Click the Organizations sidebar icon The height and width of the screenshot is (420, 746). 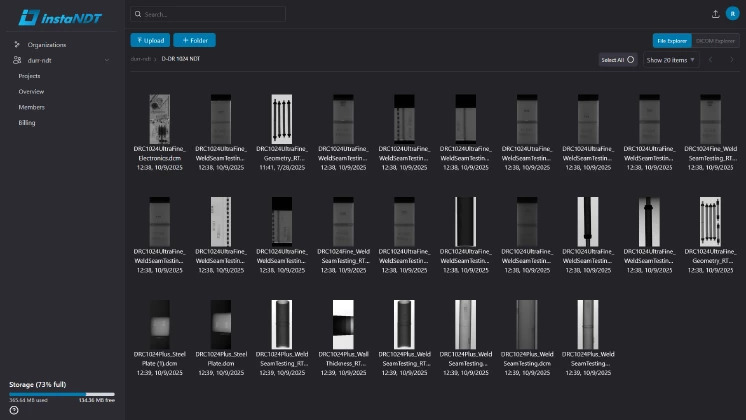coord(17,45)
